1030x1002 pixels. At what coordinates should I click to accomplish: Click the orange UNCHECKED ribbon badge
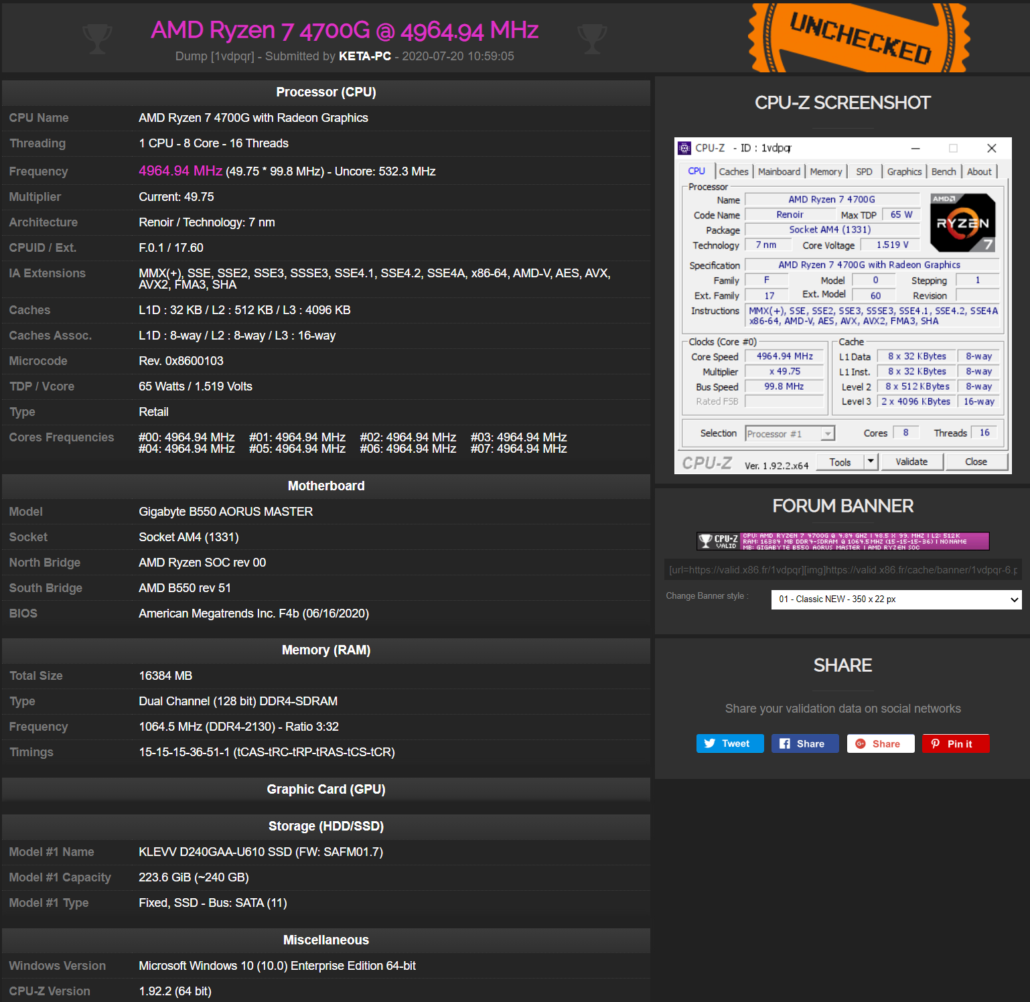click(858, 37)
